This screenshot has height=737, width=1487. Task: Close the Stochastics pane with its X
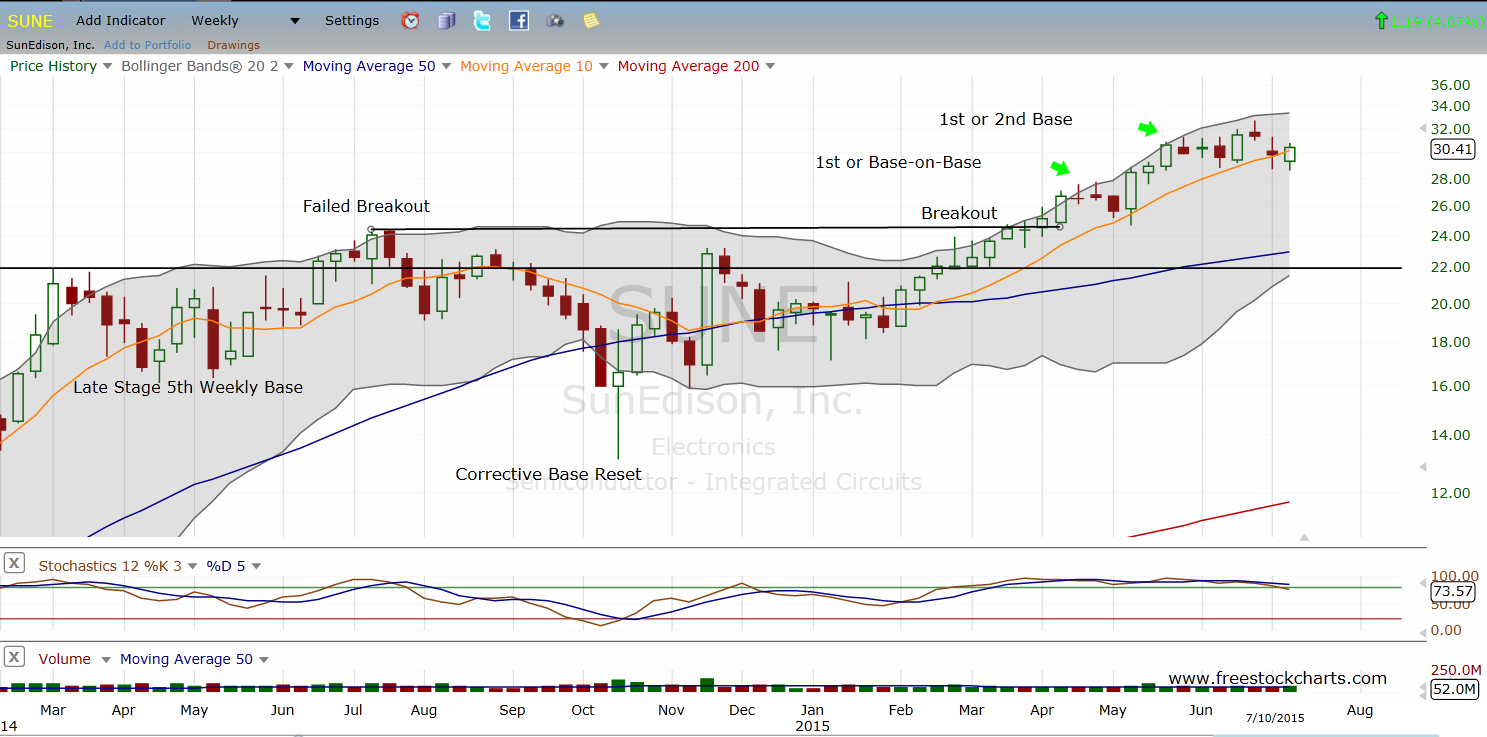point(15,564)
